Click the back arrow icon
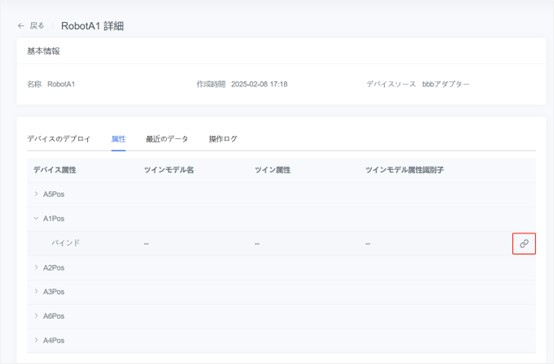The height and width of the screenshot is (364, 554). pyautogui.click(x=21, y=26)
